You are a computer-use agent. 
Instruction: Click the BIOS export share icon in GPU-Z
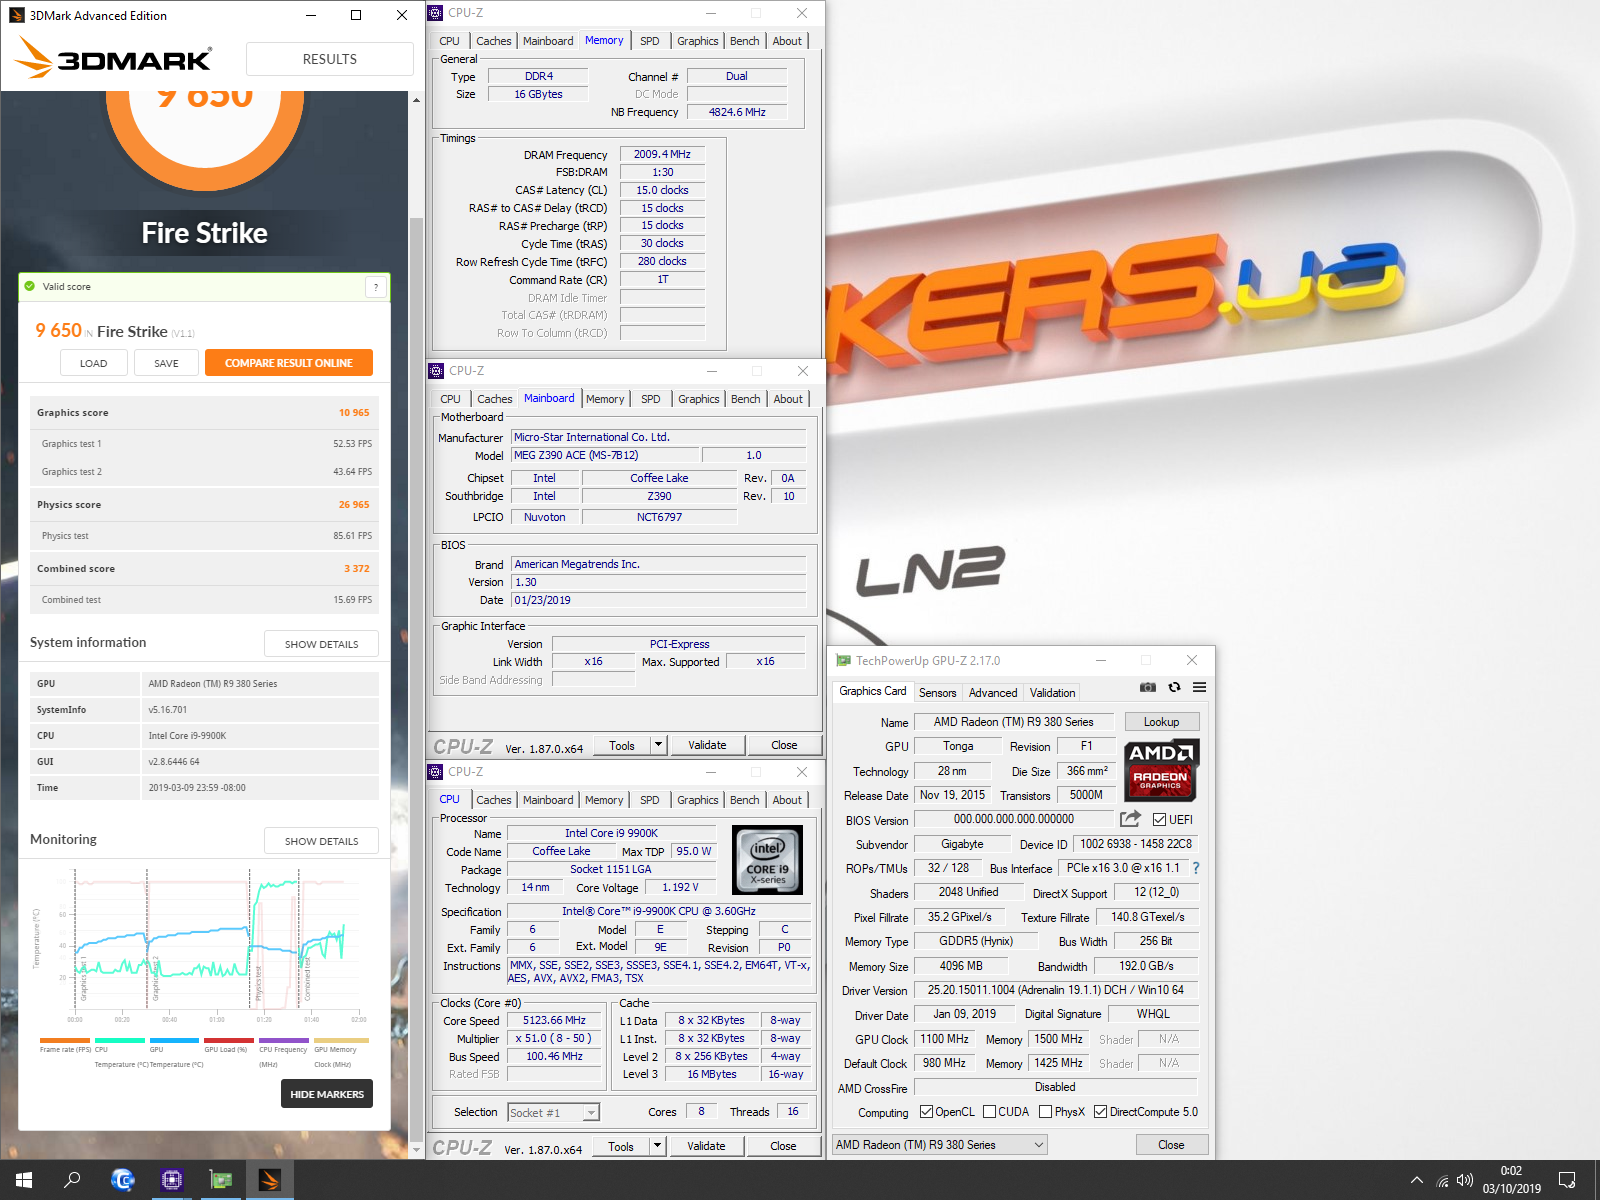tap(1130, 819)
